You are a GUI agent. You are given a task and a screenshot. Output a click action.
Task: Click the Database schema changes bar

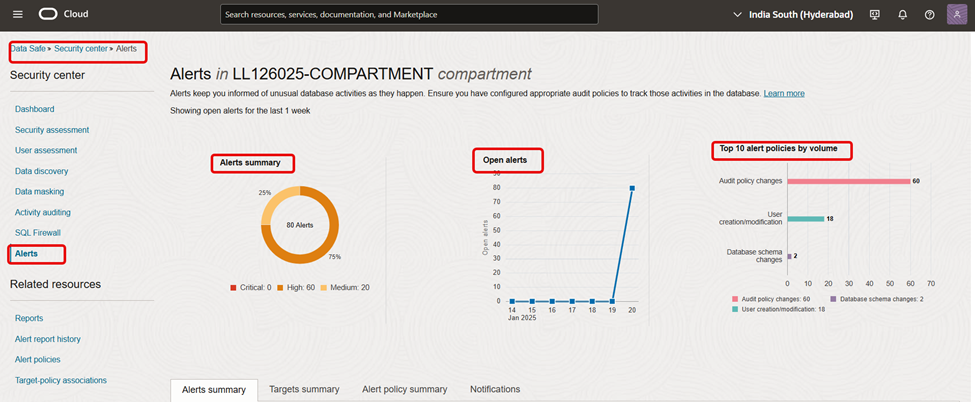tap(790, 256)
